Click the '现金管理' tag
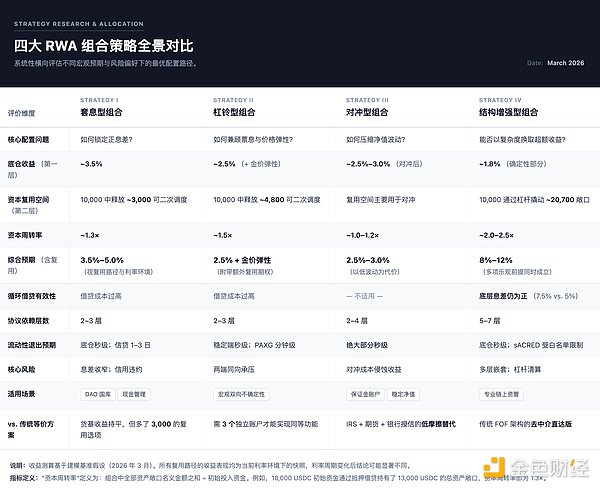Viewport: 600px width, 489px height. 134,394
